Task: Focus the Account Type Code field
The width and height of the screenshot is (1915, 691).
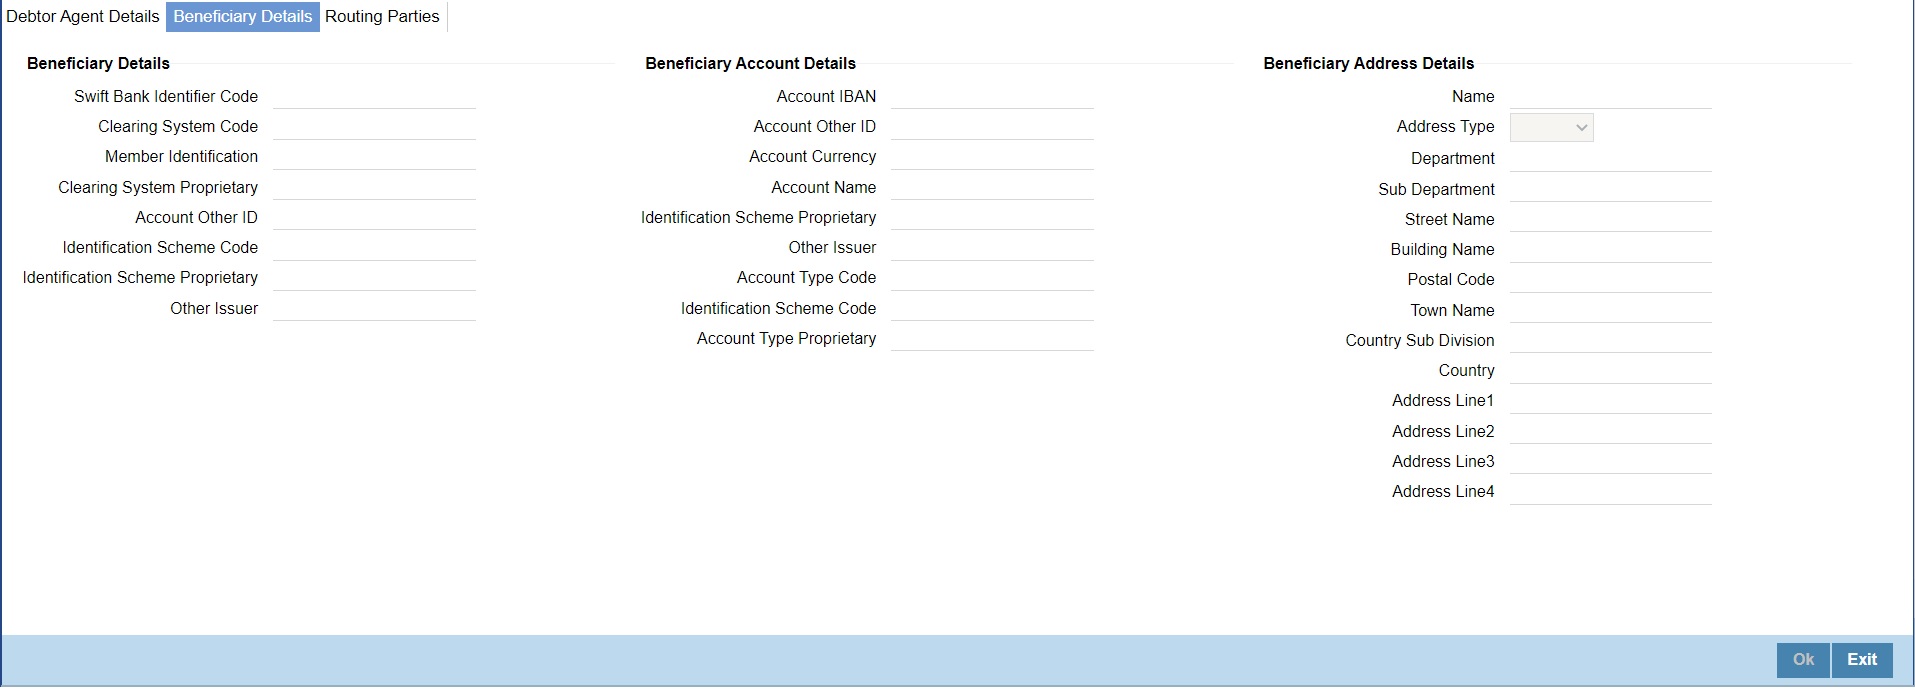Action: (992, 277)
